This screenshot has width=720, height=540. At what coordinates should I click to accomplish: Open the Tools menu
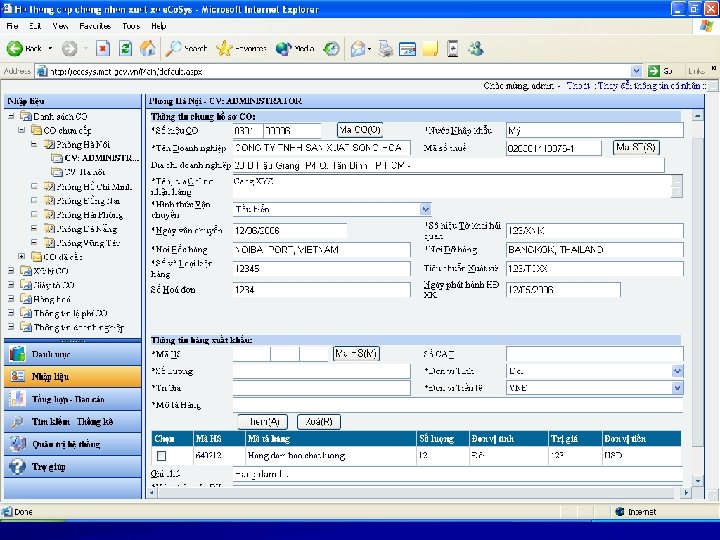click(x=131, y=25)
